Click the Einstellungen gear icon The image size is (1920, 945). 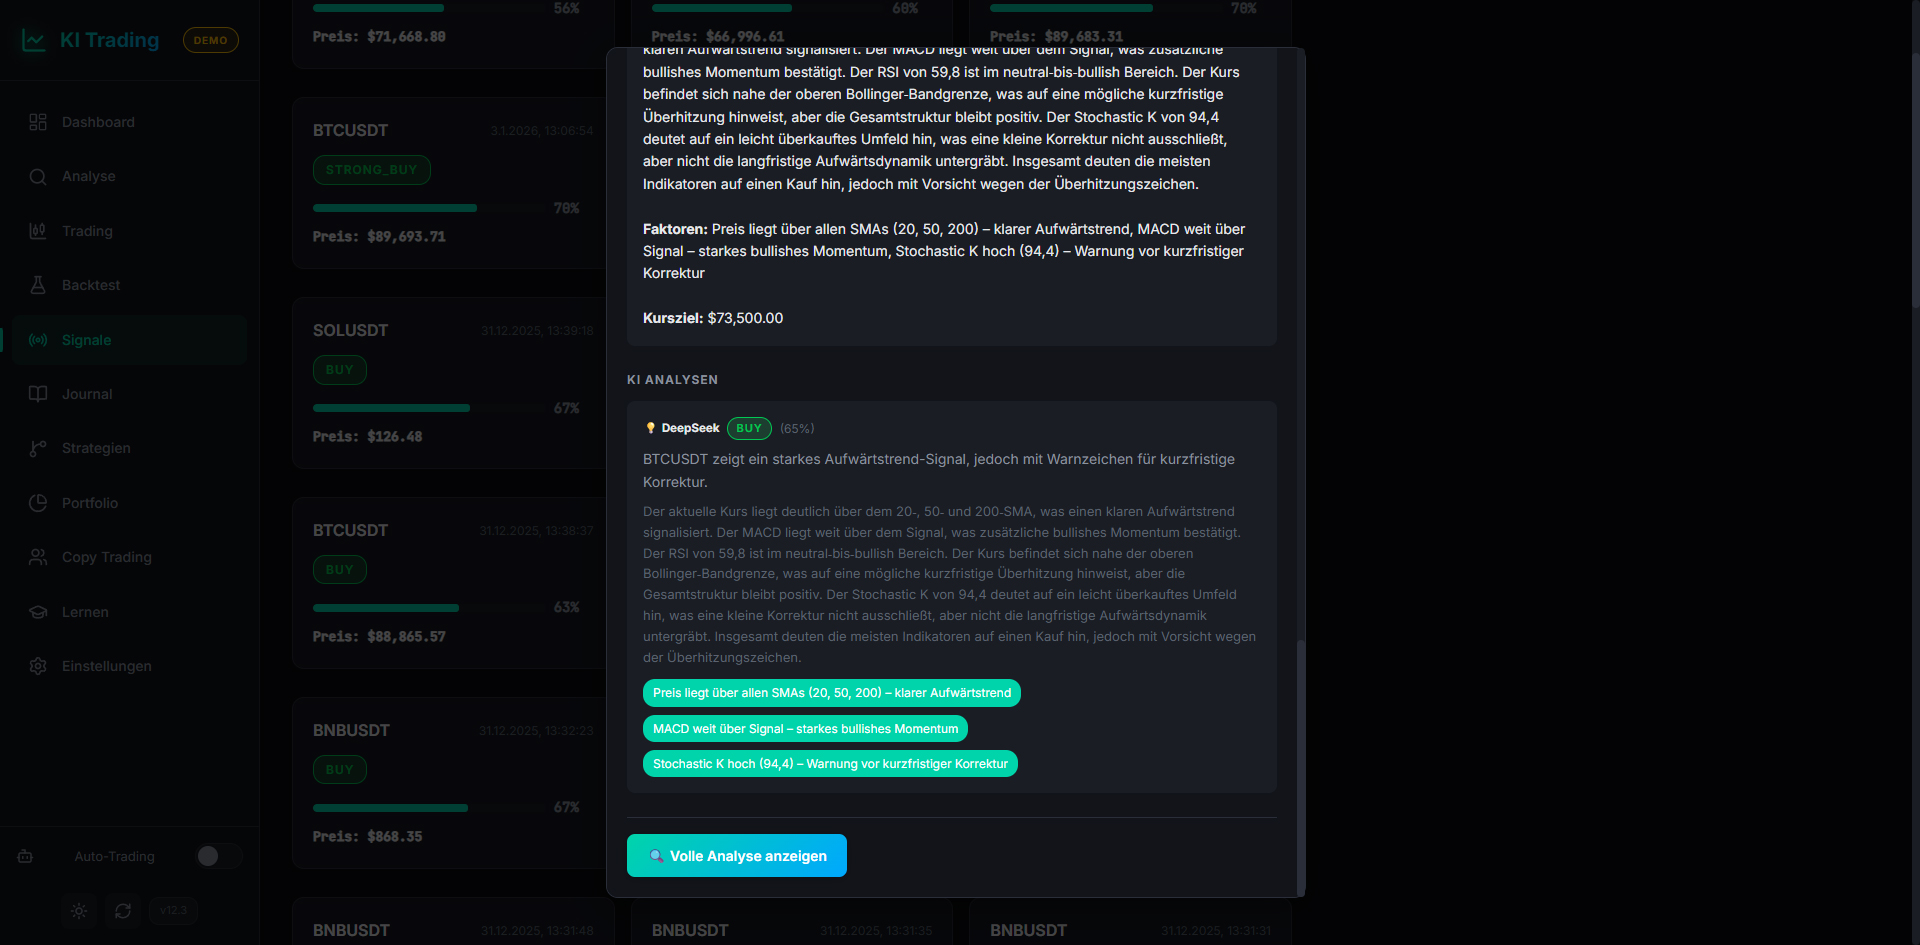point(38,666)
